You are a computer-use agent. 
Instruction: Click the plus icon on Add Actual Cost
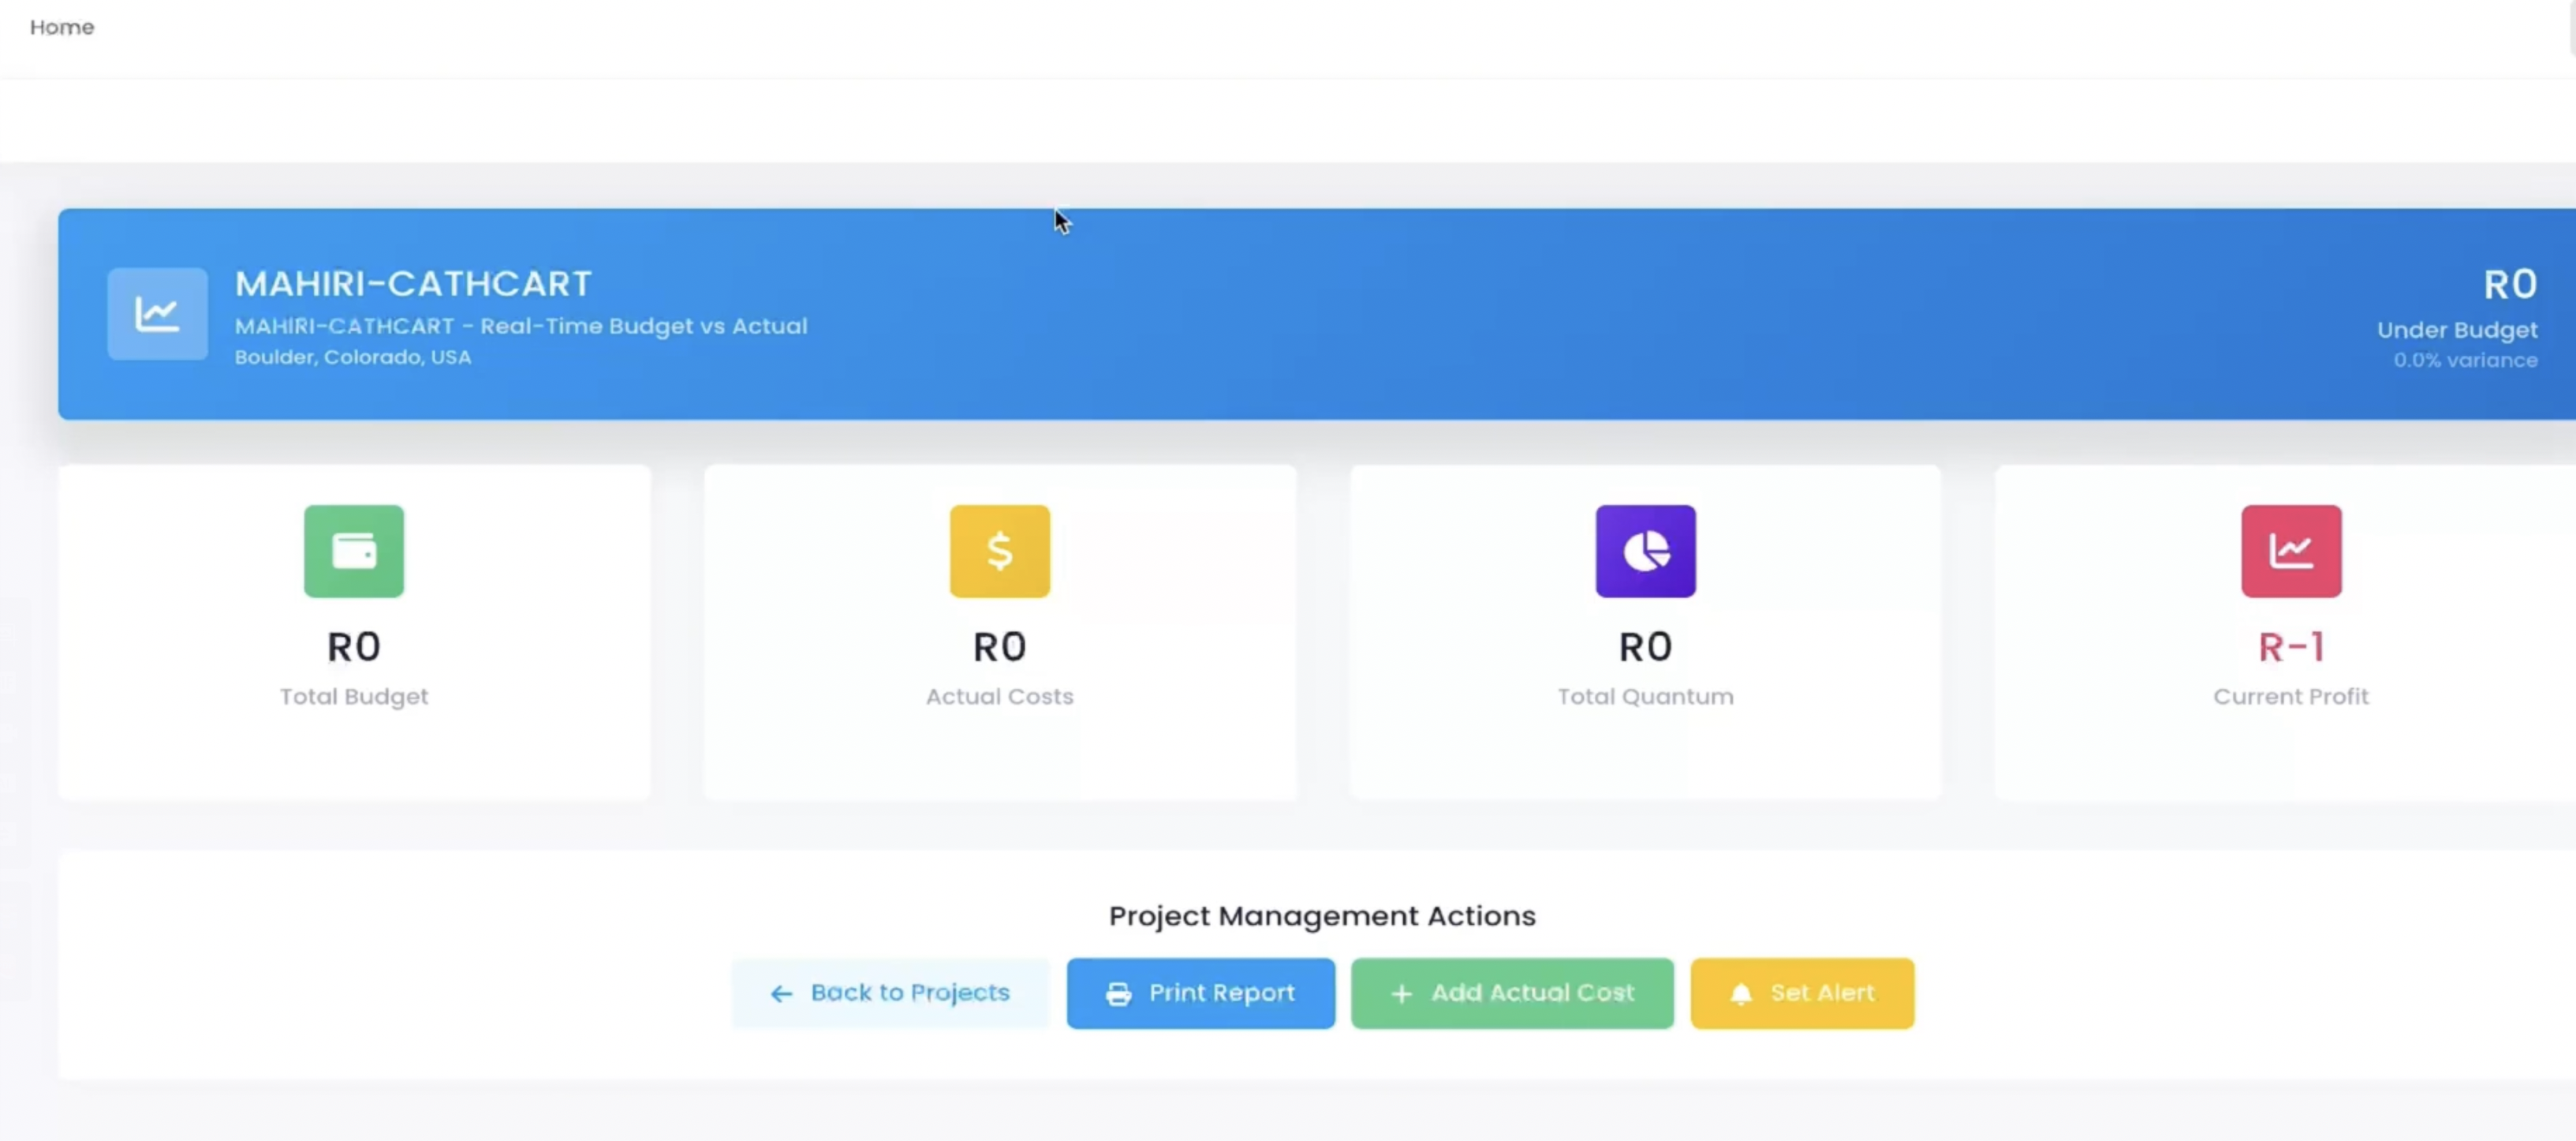[1401, 994]
